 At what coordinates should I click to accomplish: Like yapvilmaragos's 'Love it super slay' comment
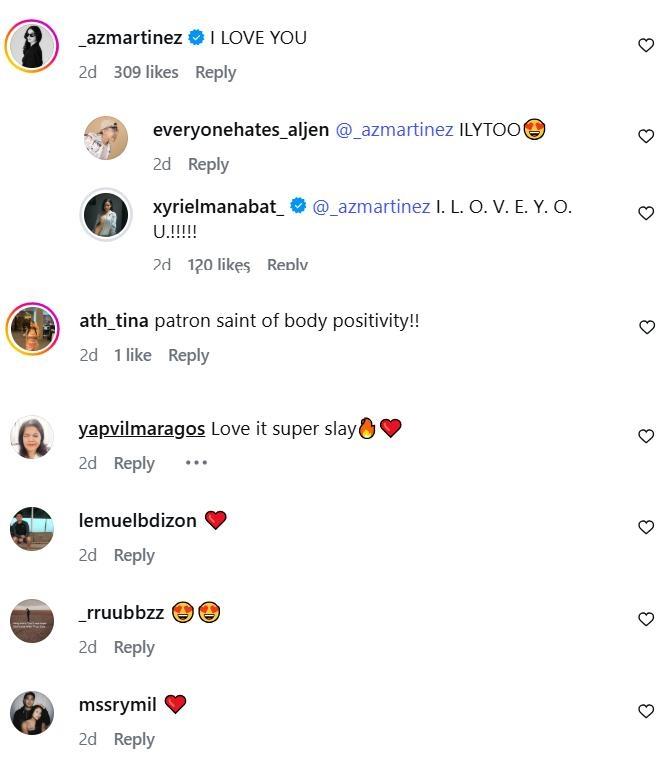click(646, 436)
